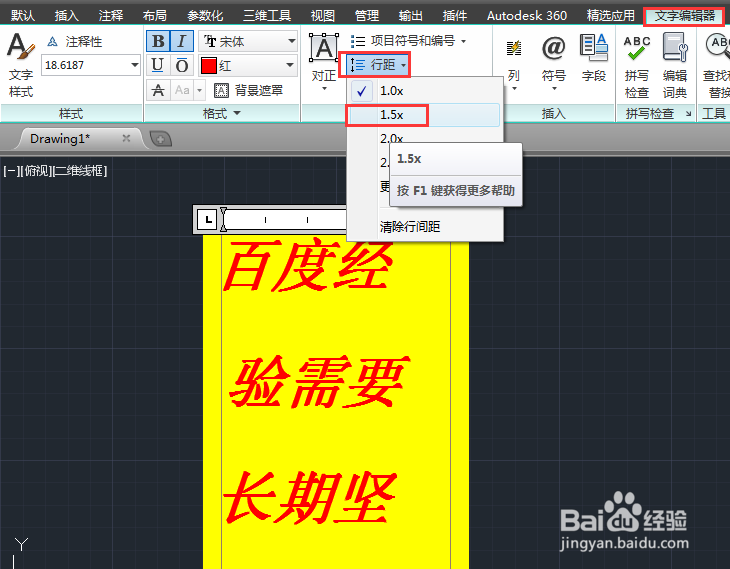The height and width of the screenshot is (569, 730).
Task: Open the text height dropdown arrow
Action: click(x=135, y=65)
